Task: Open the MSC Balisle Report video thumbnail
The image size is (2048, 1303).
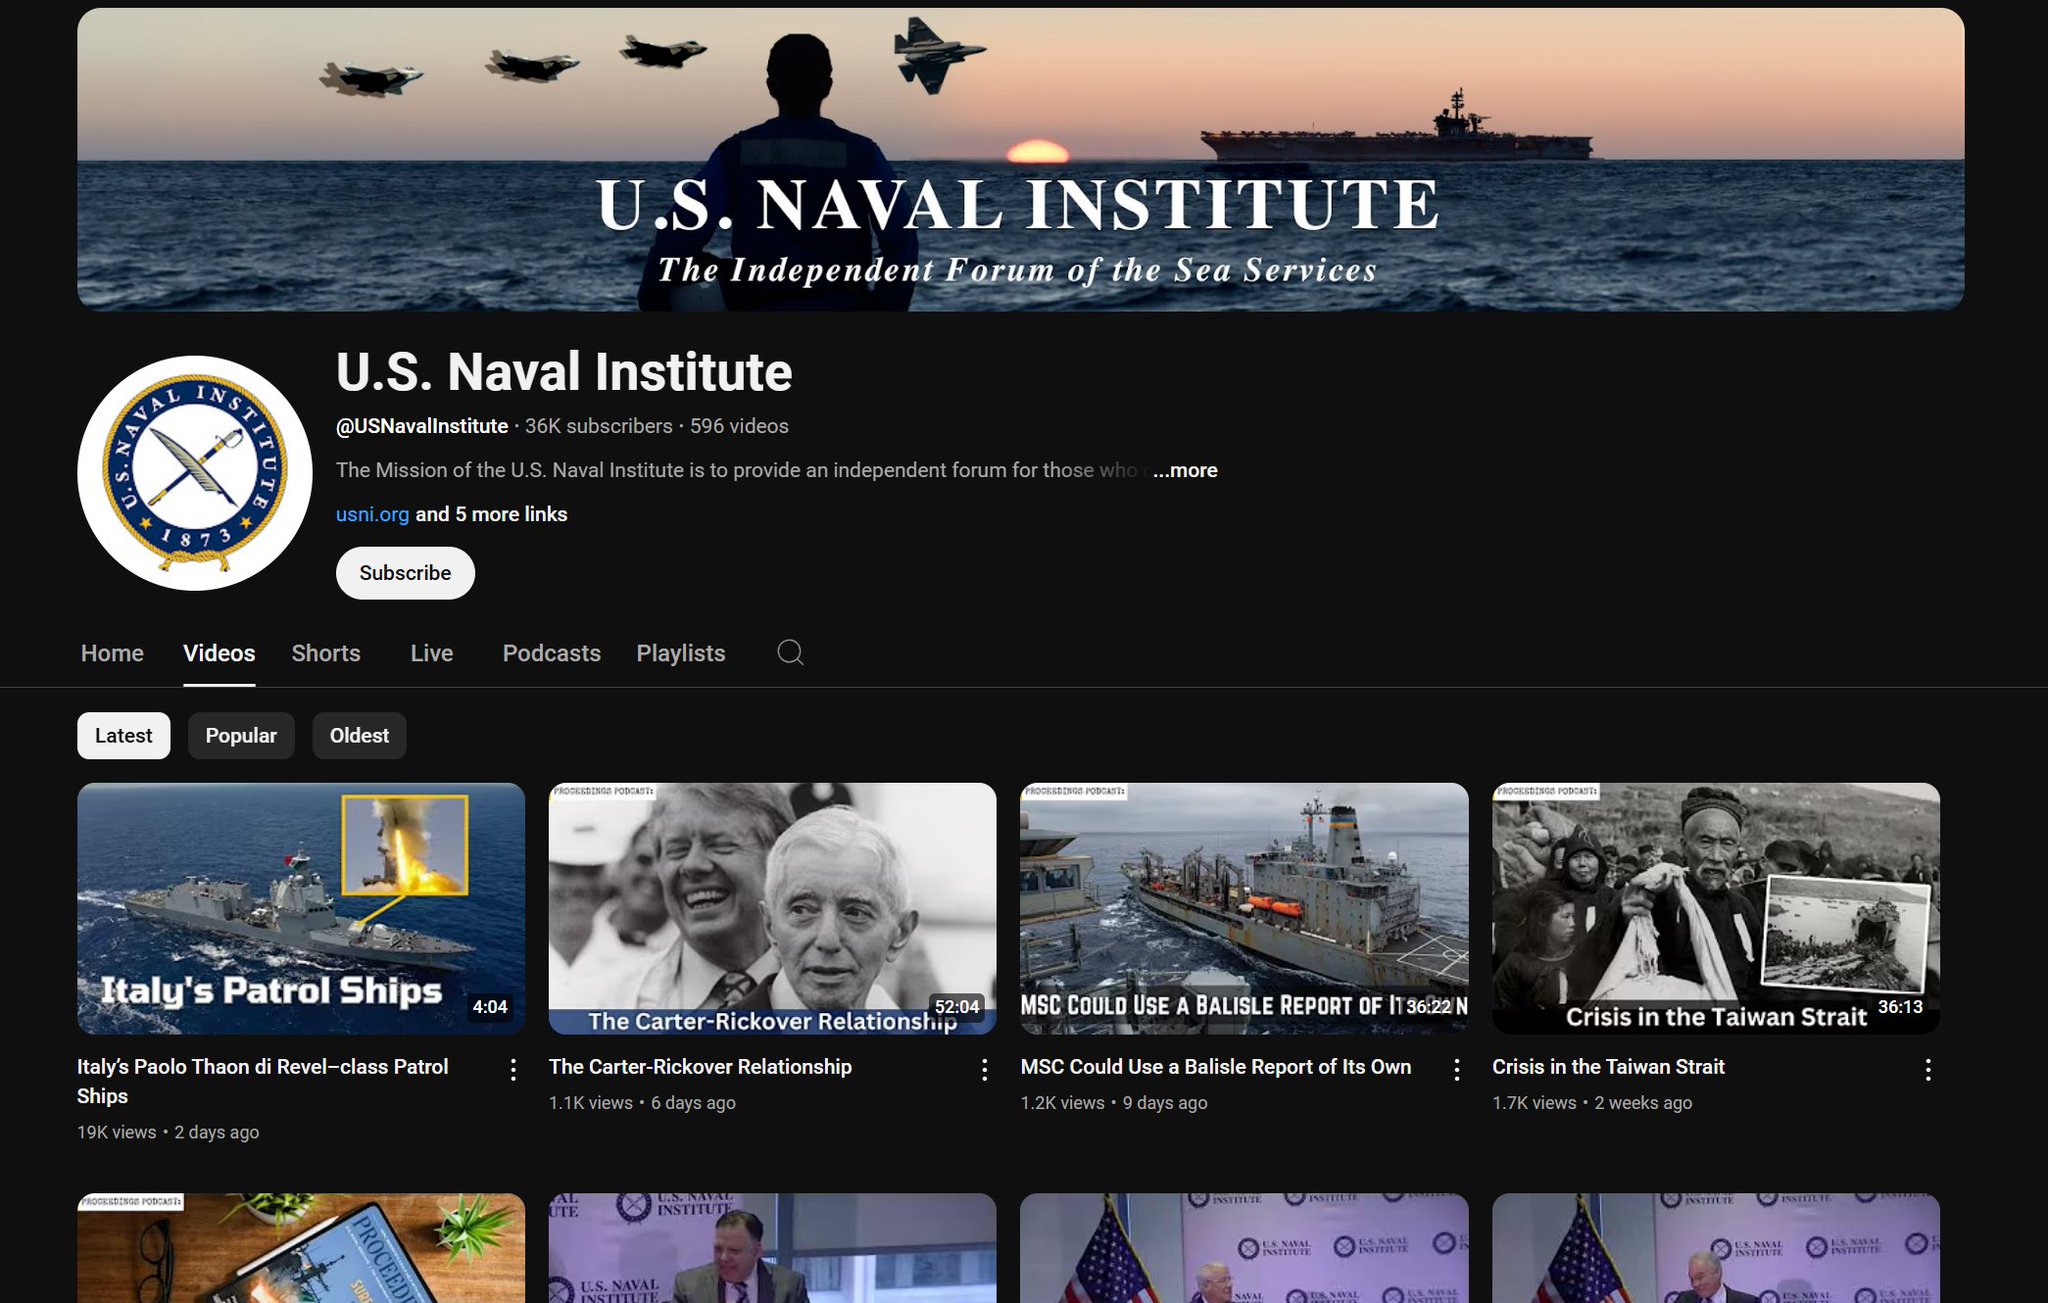Action: (1244, 908)
